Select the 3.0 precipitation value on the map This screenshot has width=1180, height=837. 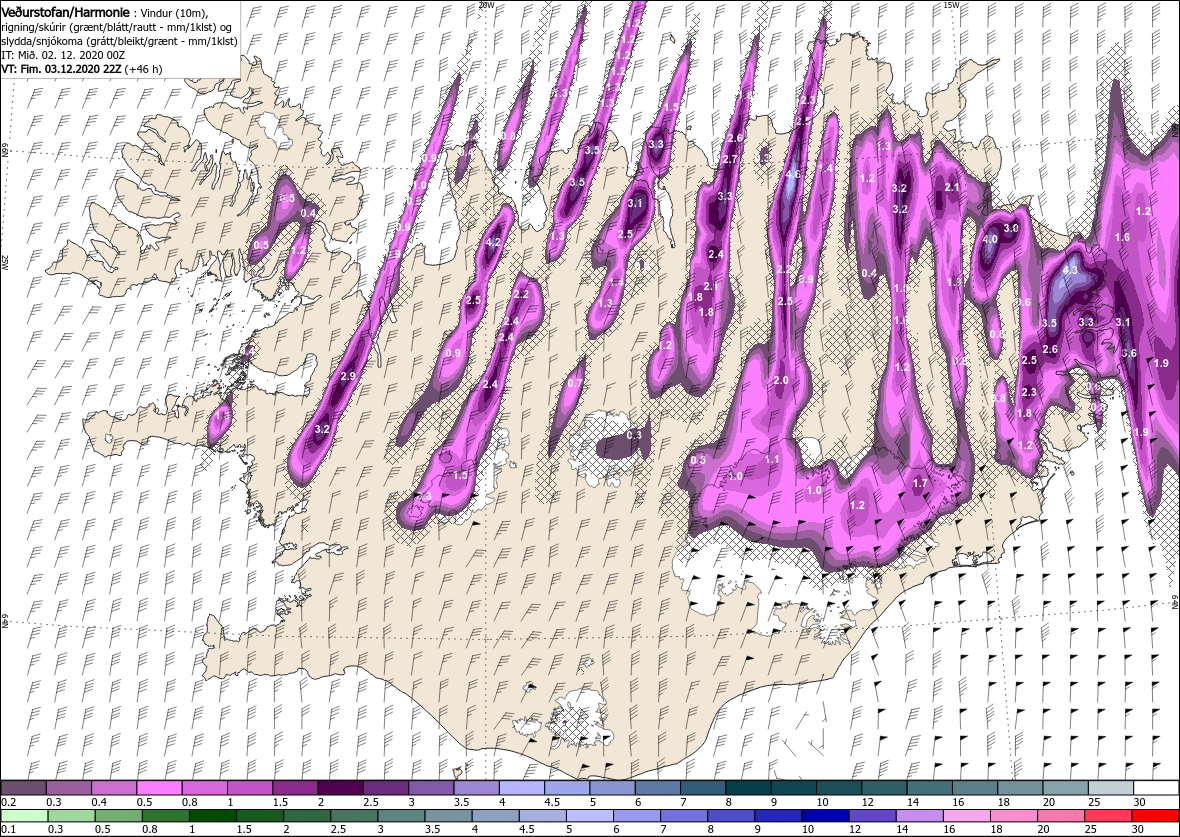pyautogui.click(x=1011, y=228)
